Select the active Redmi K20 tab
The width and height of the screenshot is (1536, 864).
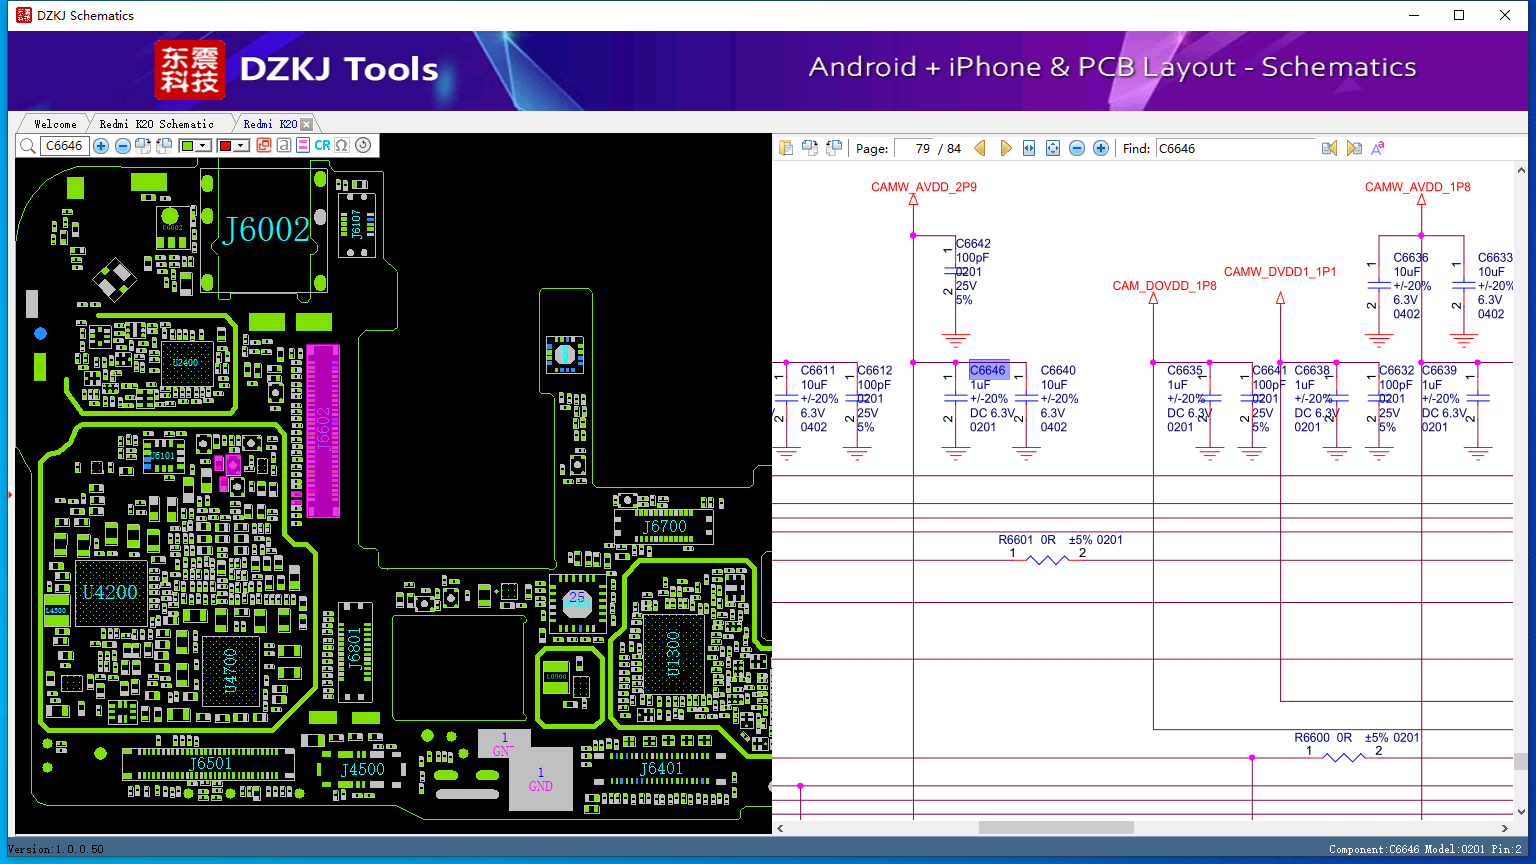(x=270, y=124)
